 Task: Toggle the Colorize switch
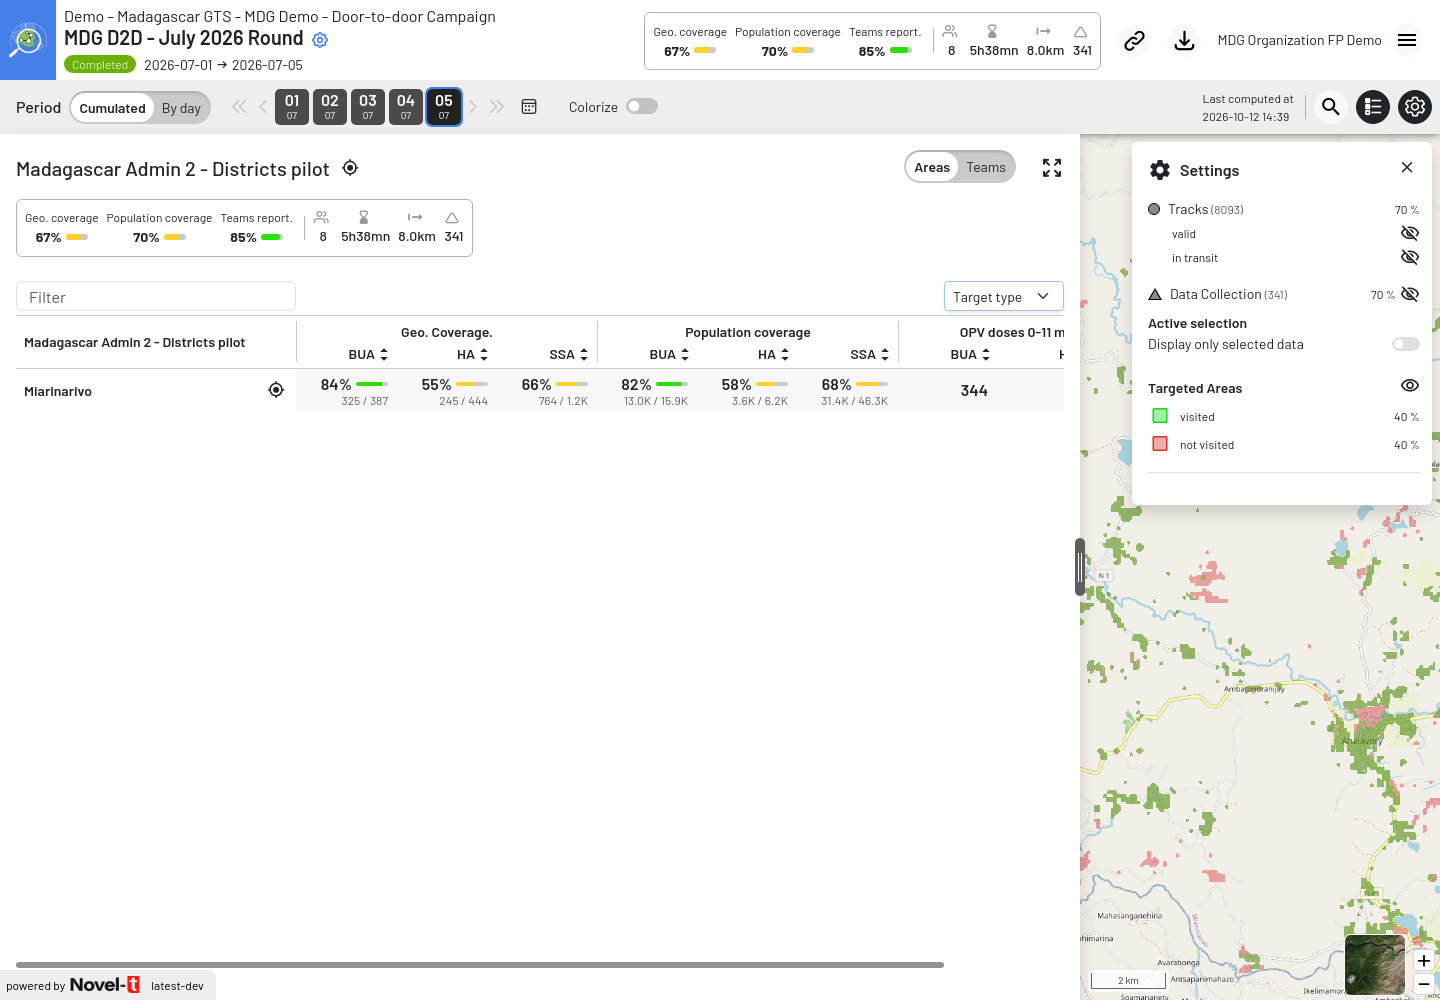[642, 107]
